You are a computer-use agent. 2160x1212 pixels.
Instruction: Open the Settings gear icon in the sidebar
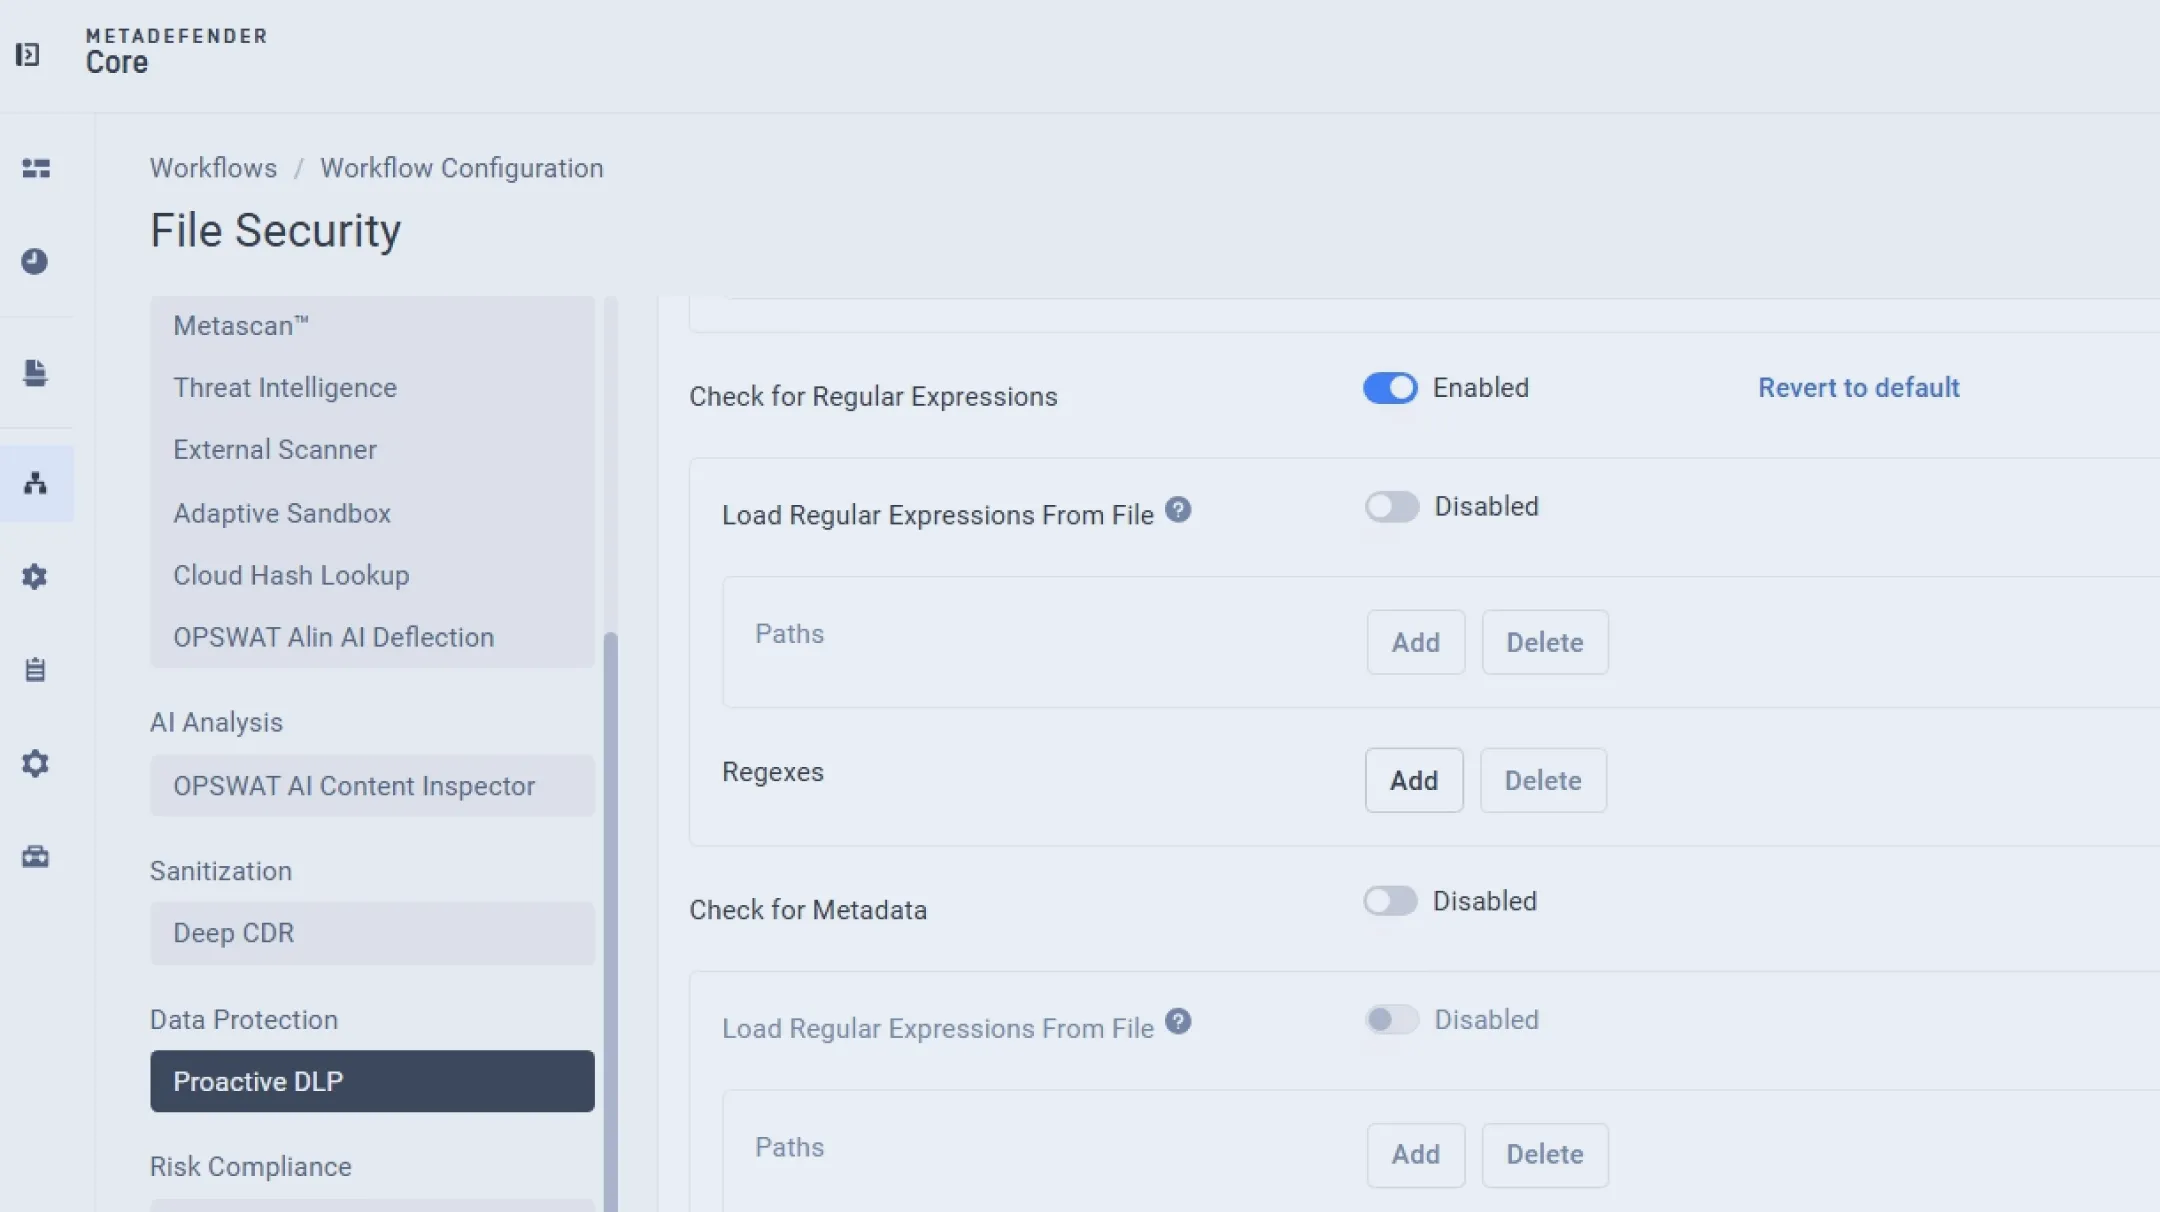point(35,763)
